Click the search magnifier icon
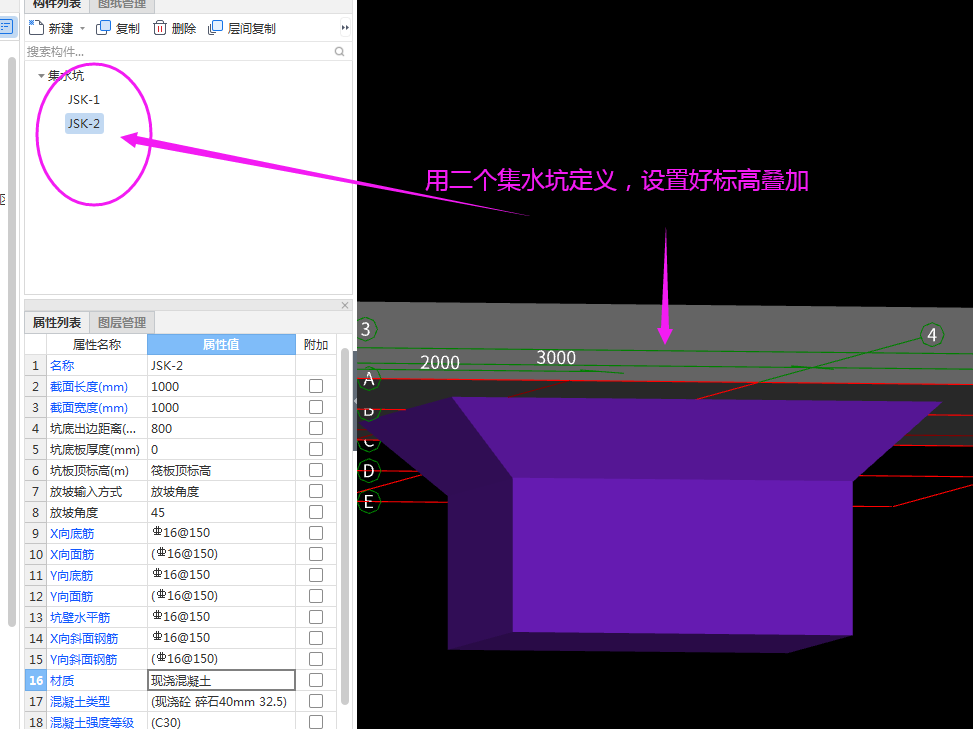Image resolution: width=973 pixels, height=729 pixels. click(339, 51)
